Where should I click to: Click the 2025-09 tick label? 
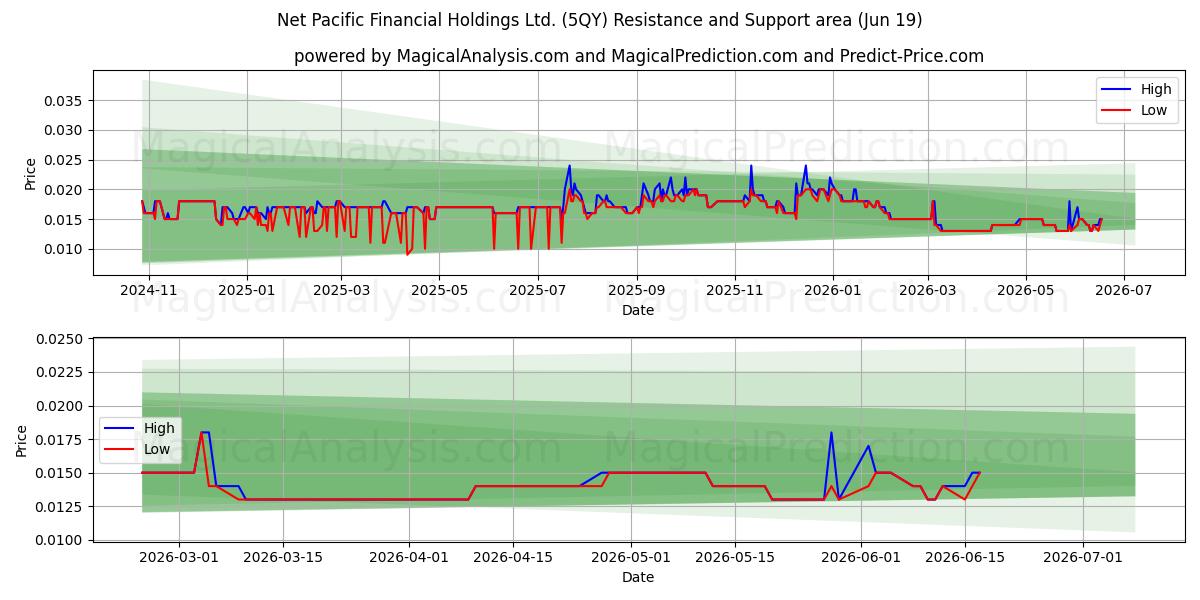tap(636, 290)
